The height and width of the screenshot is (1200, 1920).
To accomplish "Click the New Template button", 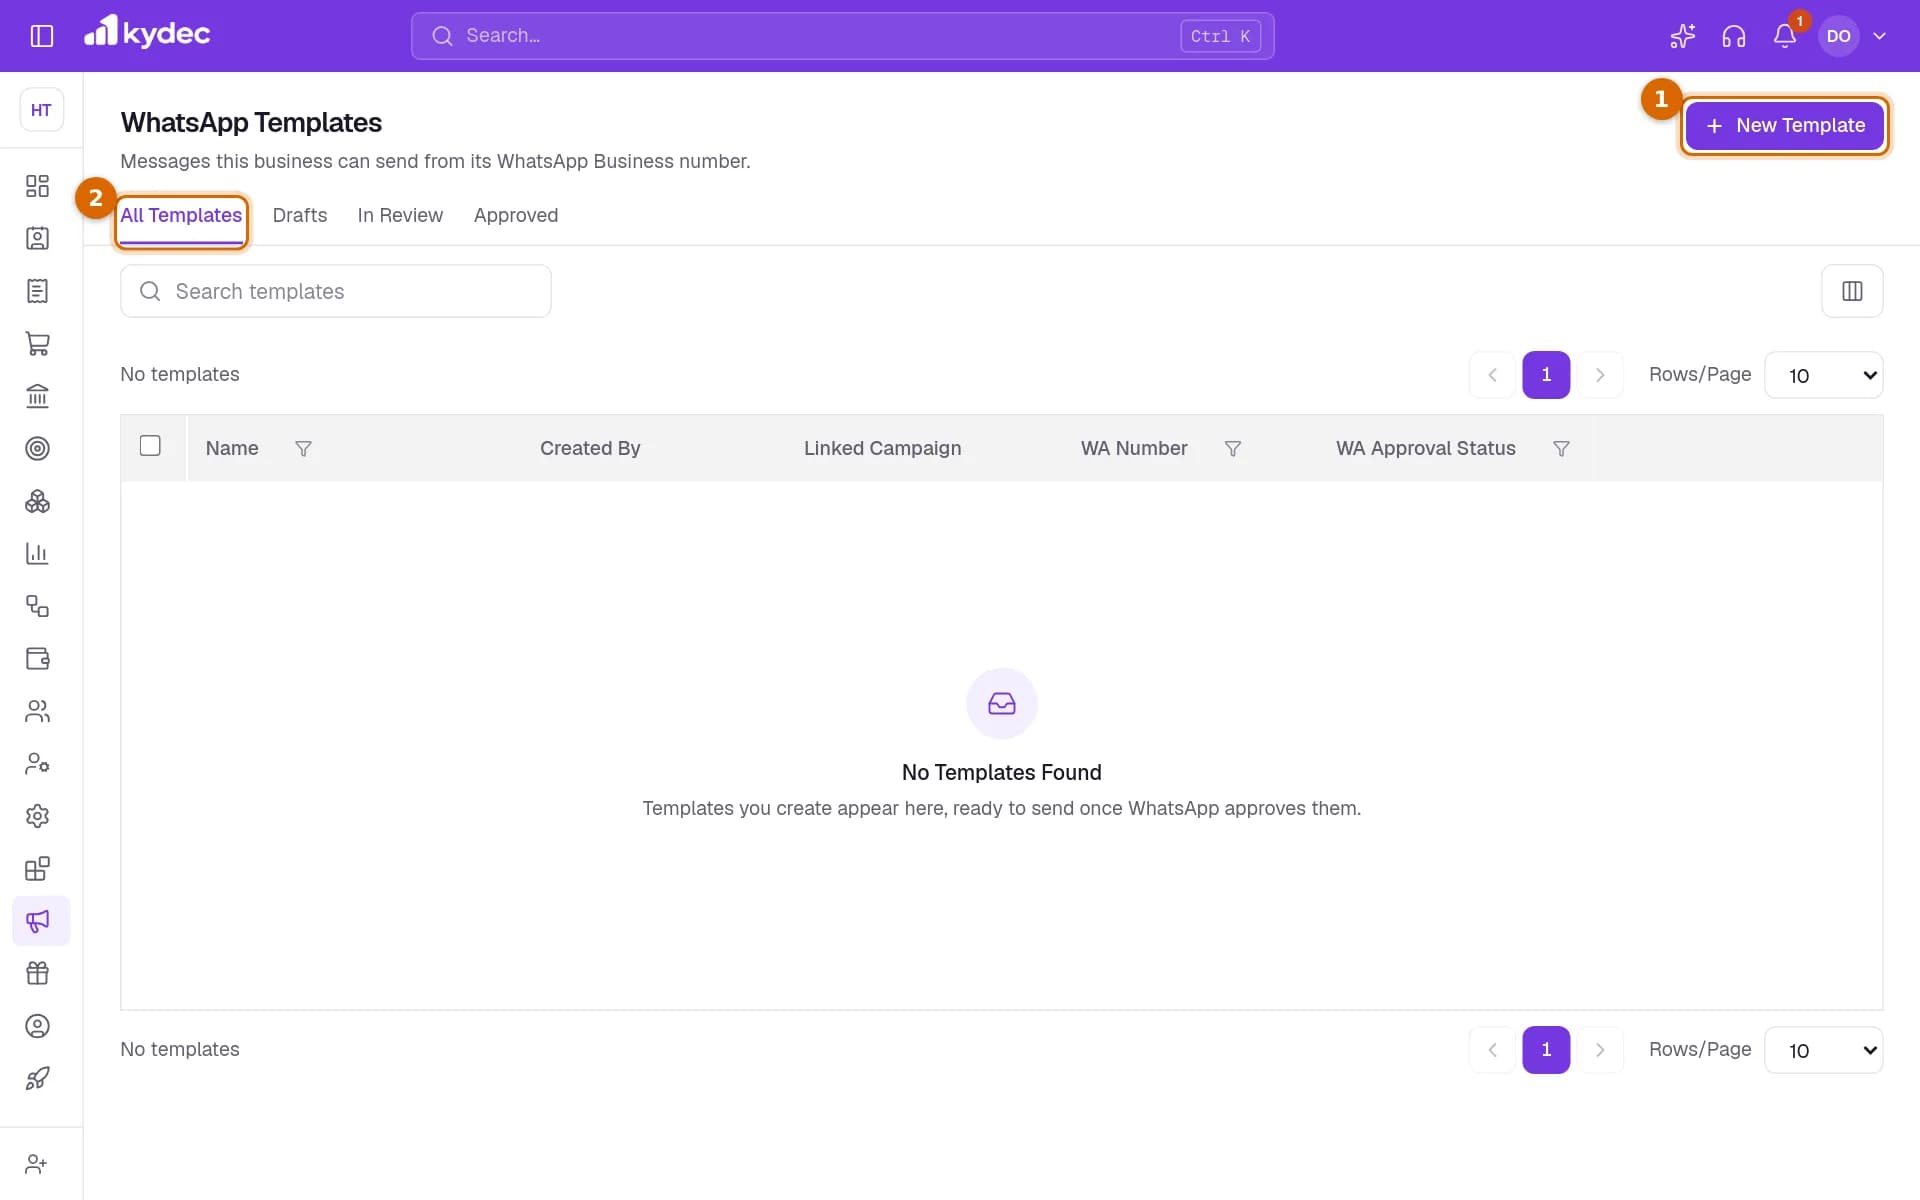I will [x=1784, y=126].
